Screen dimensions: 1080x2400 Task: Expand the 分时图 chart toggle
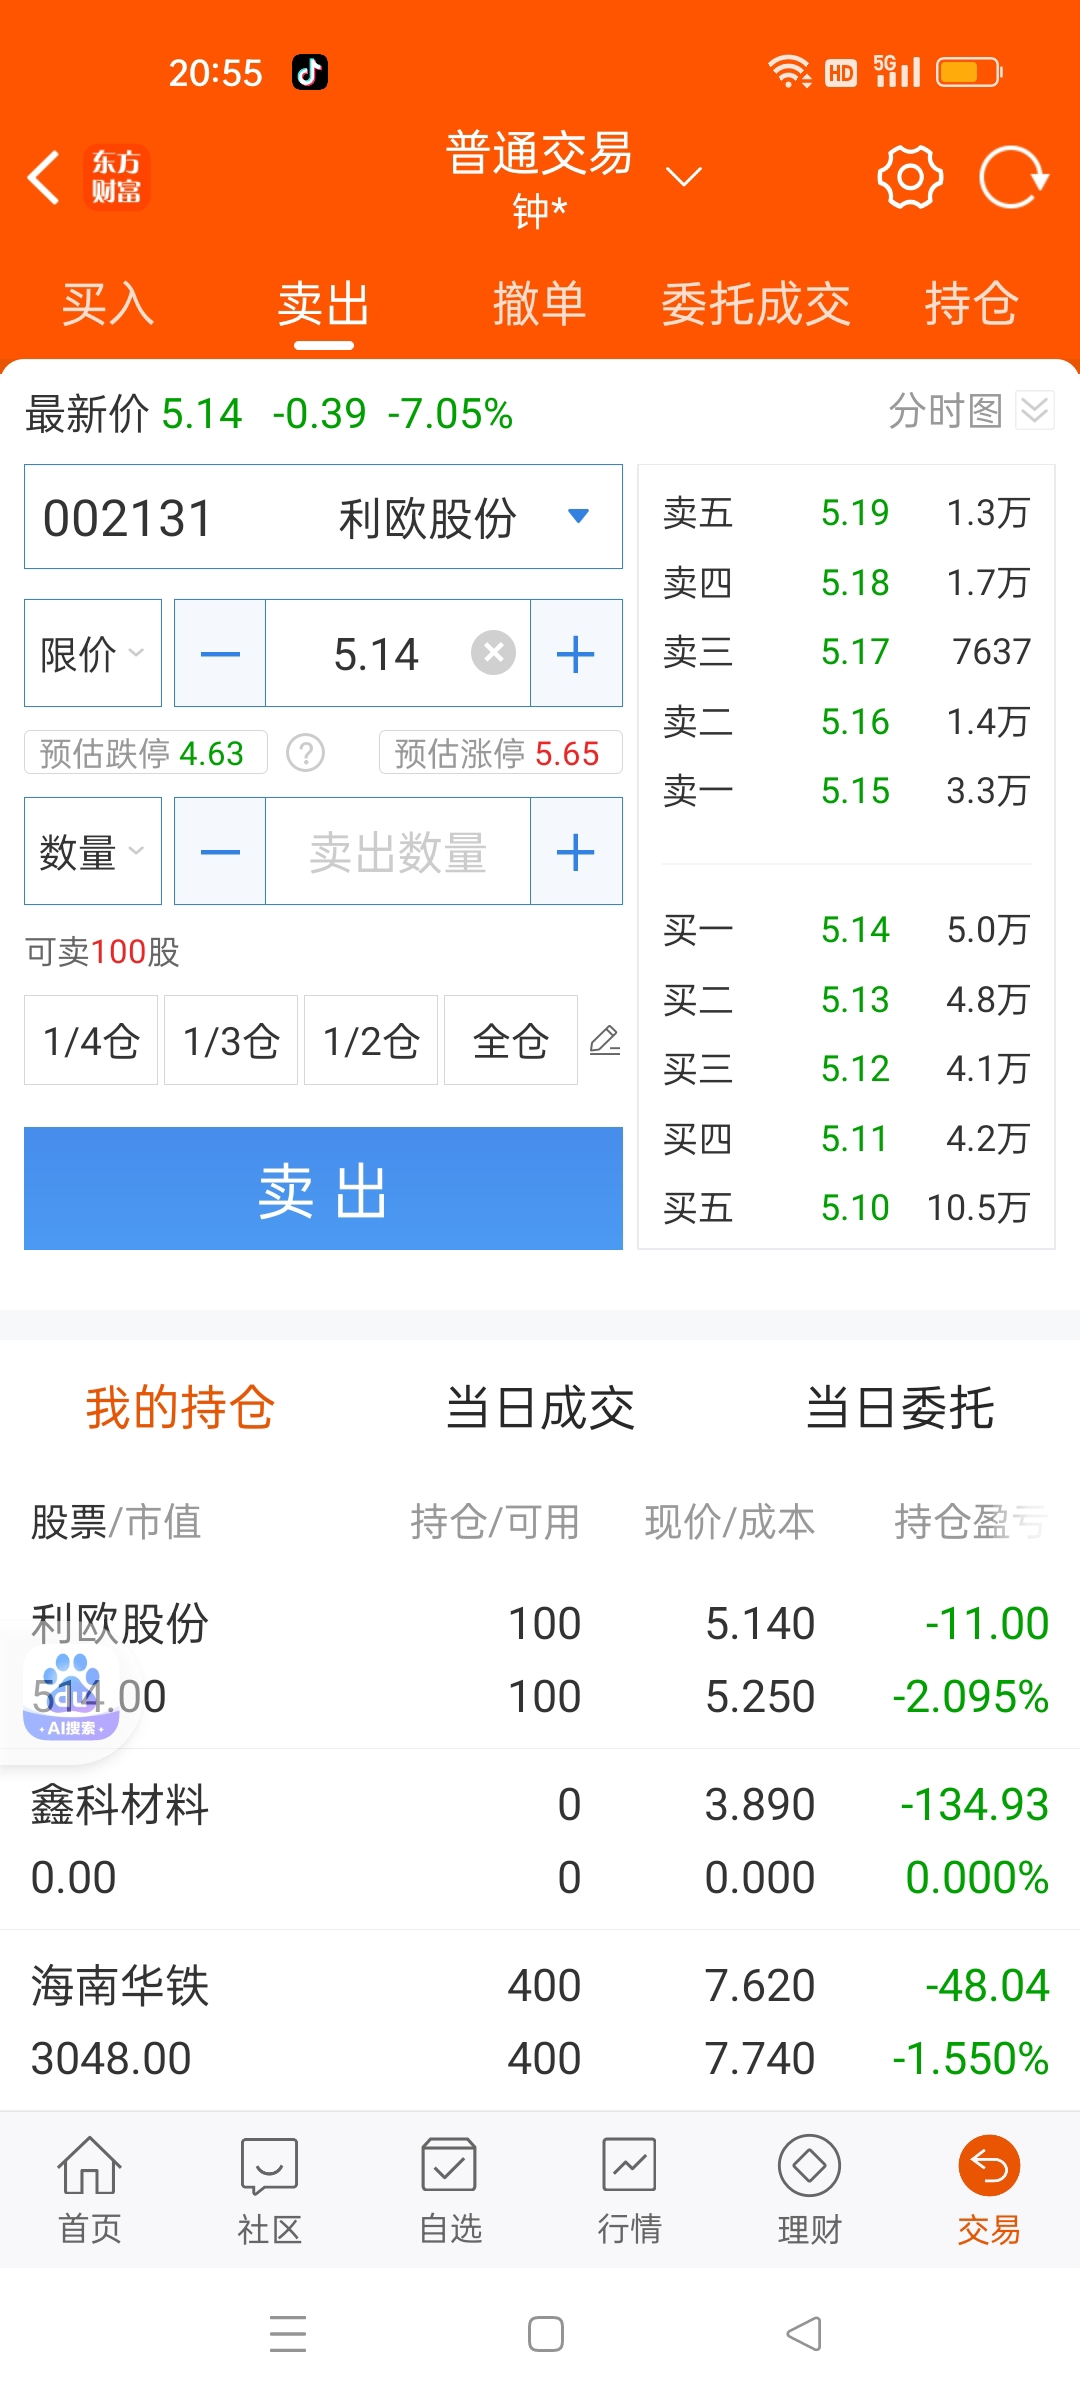[x=1035, y=410]
